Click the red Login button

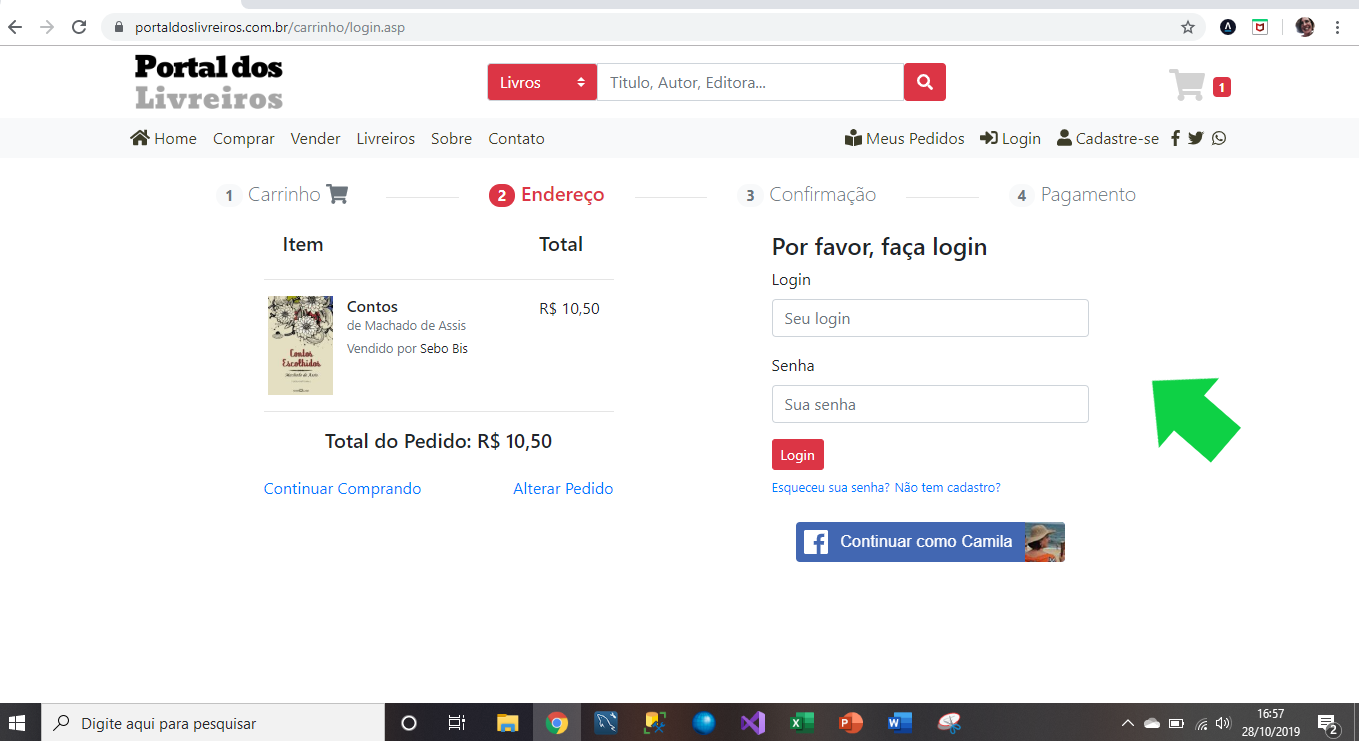[x=798, y=455]
